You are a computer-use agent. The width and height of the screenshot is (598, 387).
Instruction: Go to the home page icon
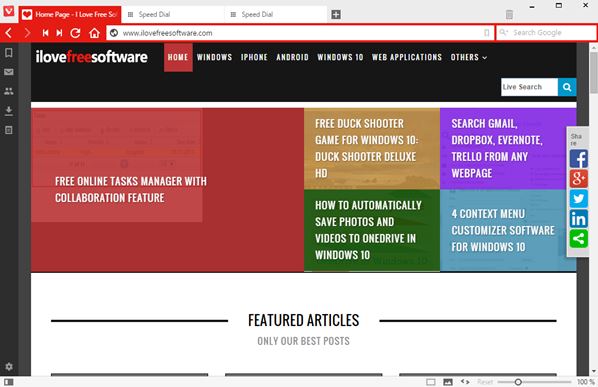pyautogui.click(x=94, y=33)
